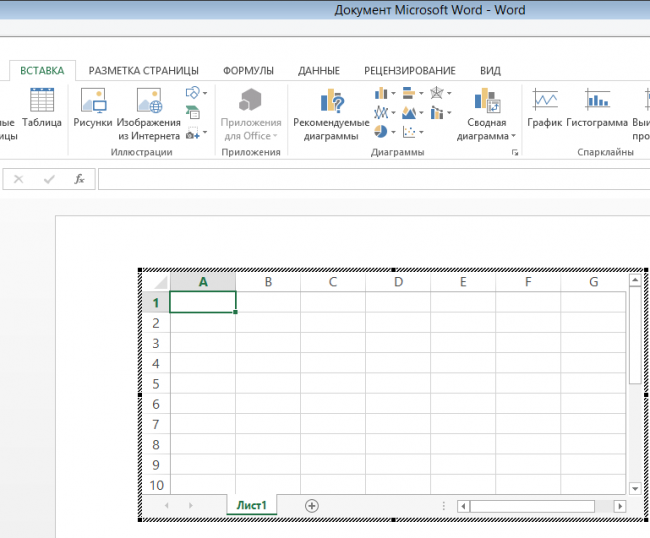Click the fx insert function icon
Screen dimensions: 650x538
79,180
